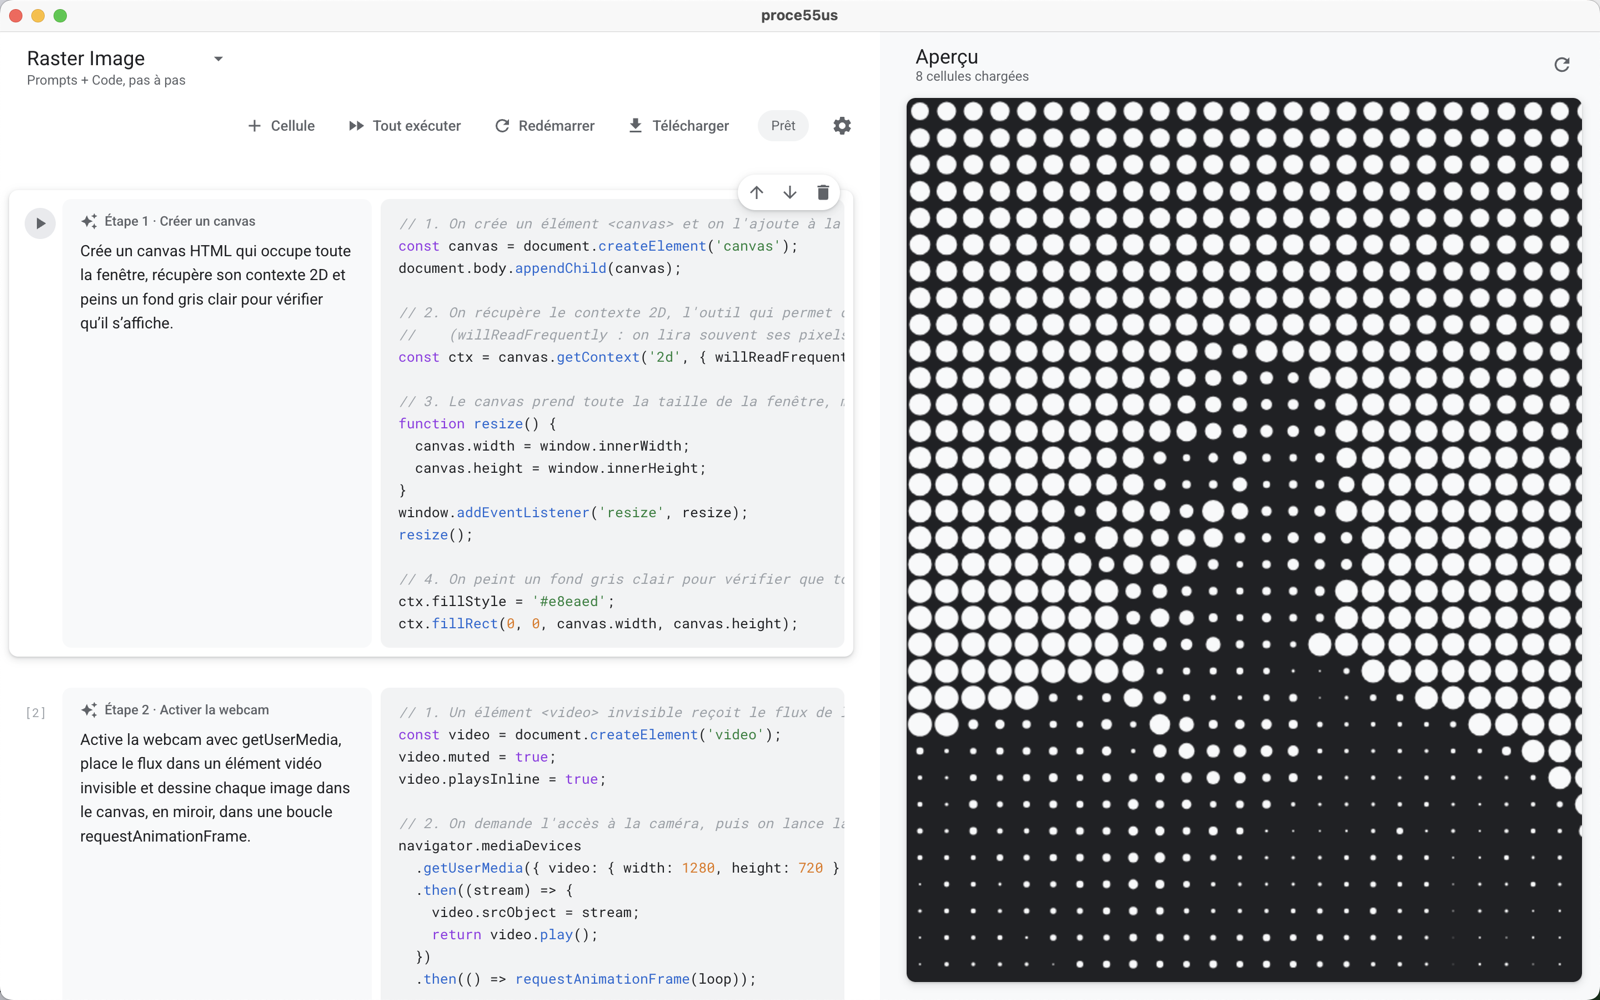This screenshot has height=1000, width=1600.
Task: Click the Étape 1 prompt text
Action: [x=216, y=287]
